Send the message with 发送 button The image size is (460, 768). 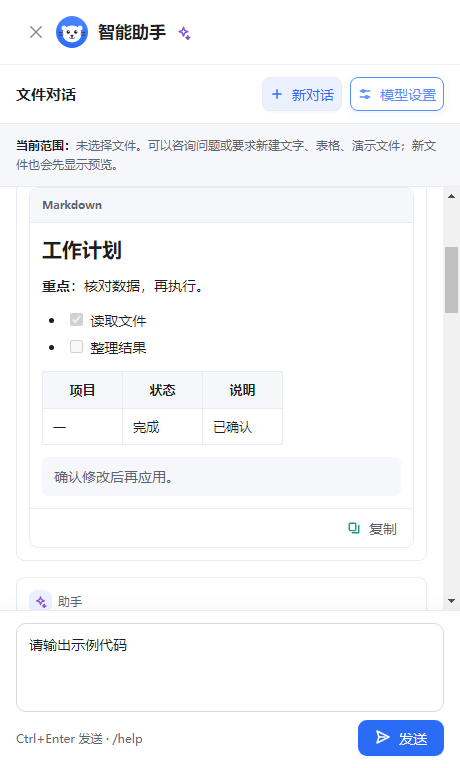tap(401, 738)
